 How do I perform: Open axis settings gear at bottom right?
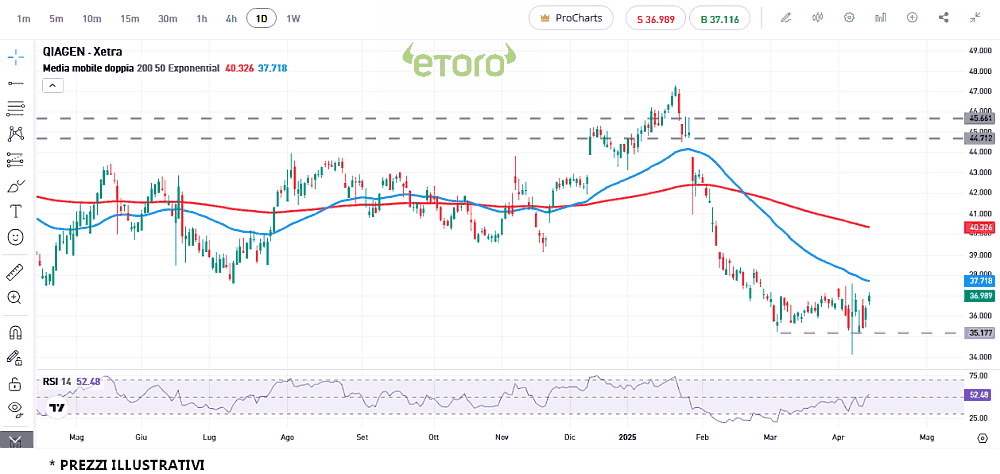(982, 438)
